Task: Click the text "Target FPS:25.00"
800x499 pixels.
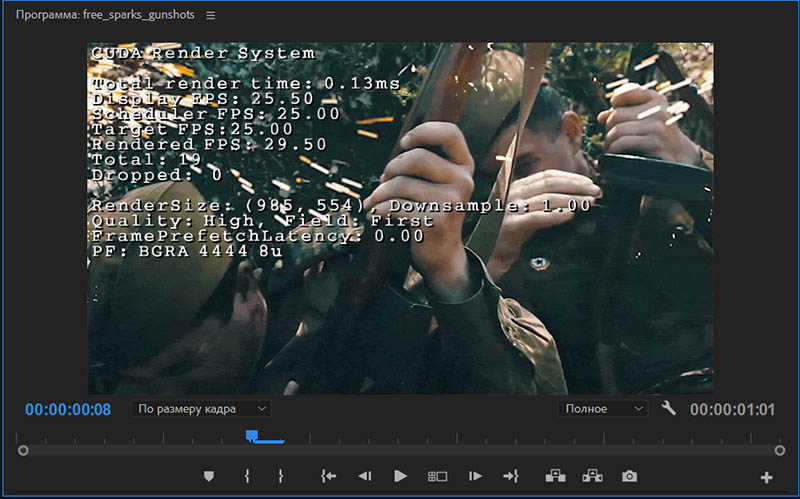Action: point(192,129)
